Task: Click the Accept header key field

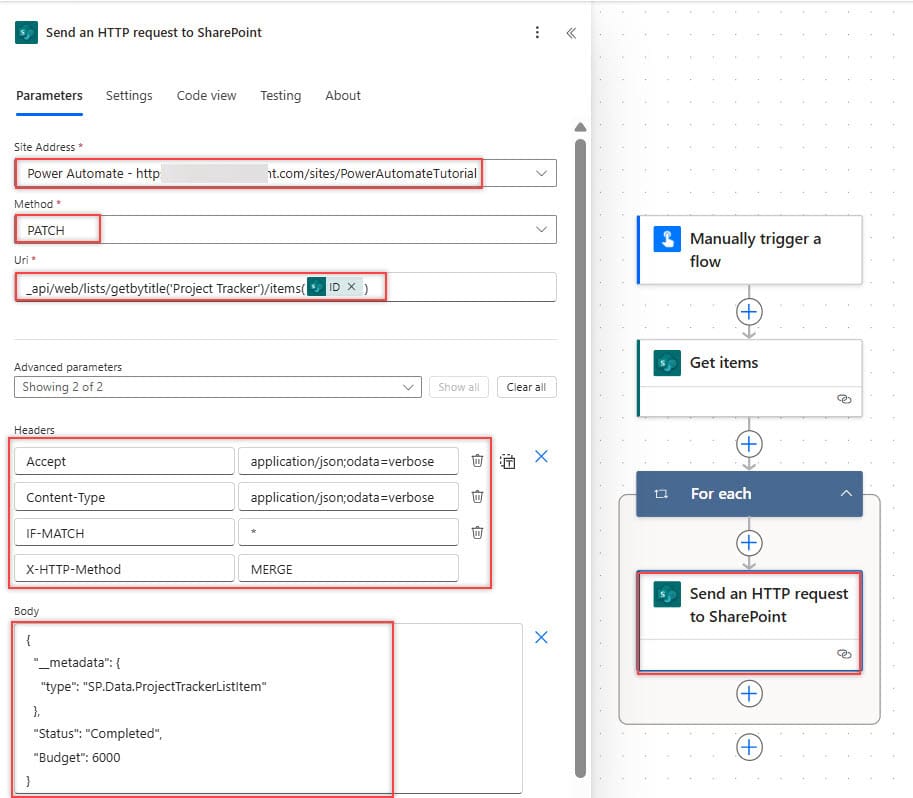Action: [125, 461]
